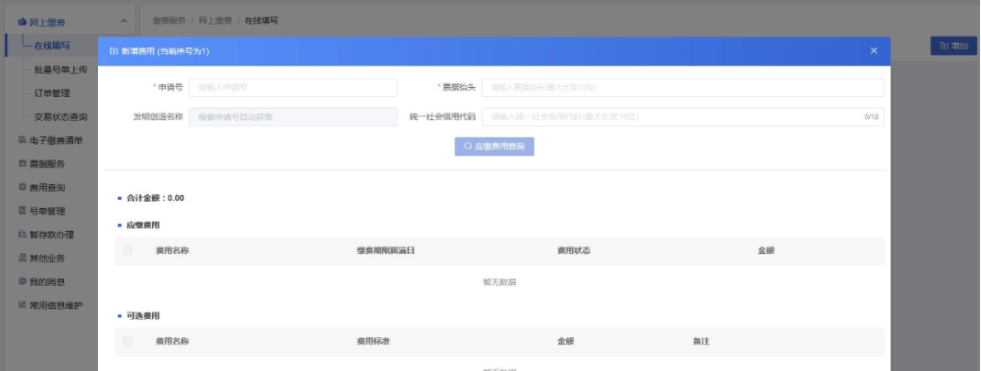Viewport: 981px width, 371px height.
Task: Click the 新增费用 dialog title icon
Action: tap(113, 51)
